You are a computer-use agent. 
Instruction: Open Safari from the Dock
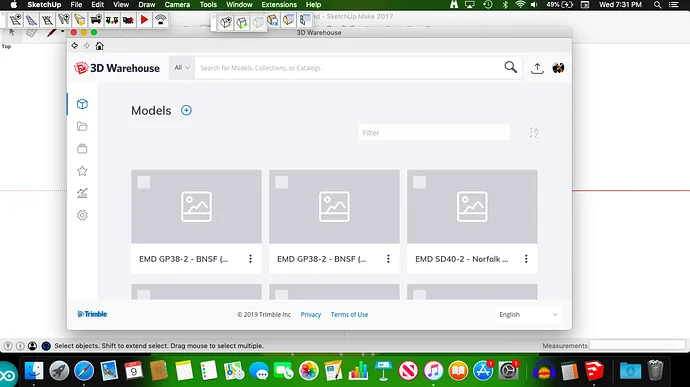point(84,371)
